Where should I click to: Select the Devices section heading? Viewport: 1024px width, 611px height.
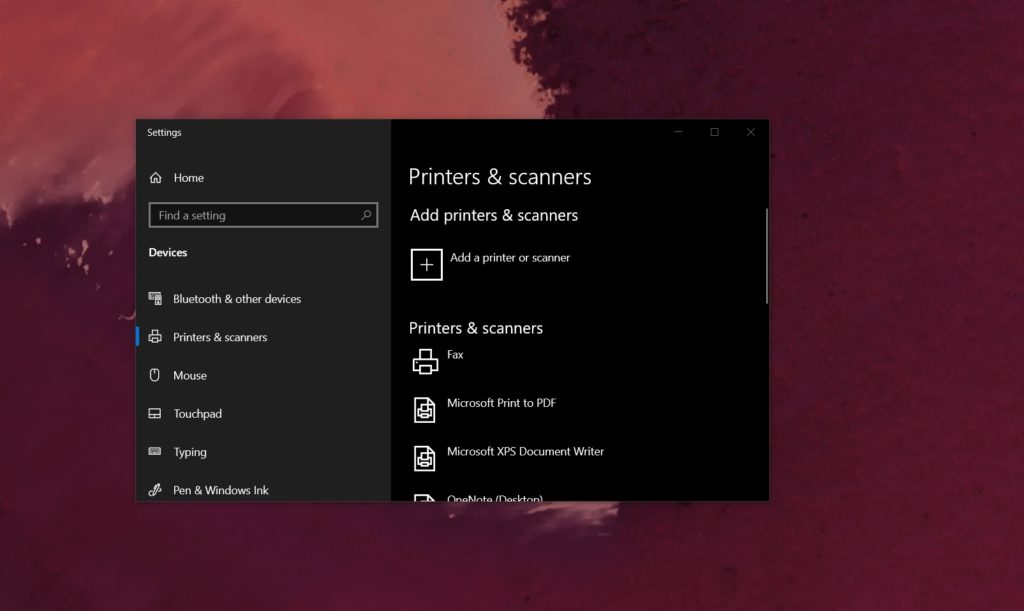pyautogui.click(x=167, y=252)
